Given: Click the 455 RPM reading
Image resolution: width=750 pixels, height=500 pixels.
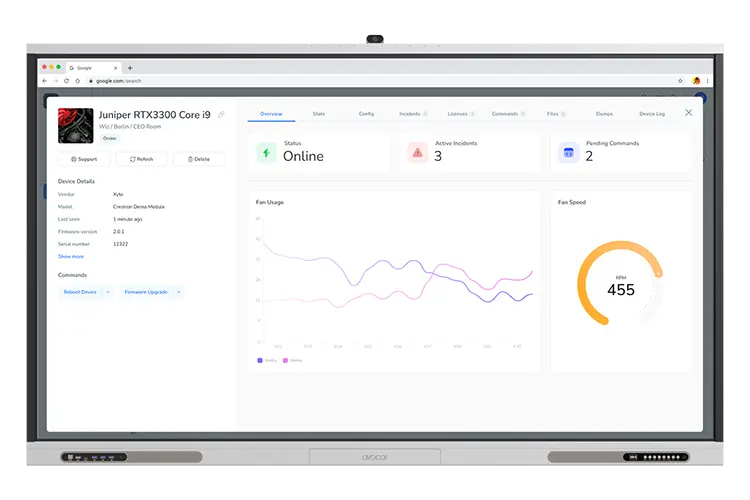Looking at the screenshot, I should click(621, 289).
